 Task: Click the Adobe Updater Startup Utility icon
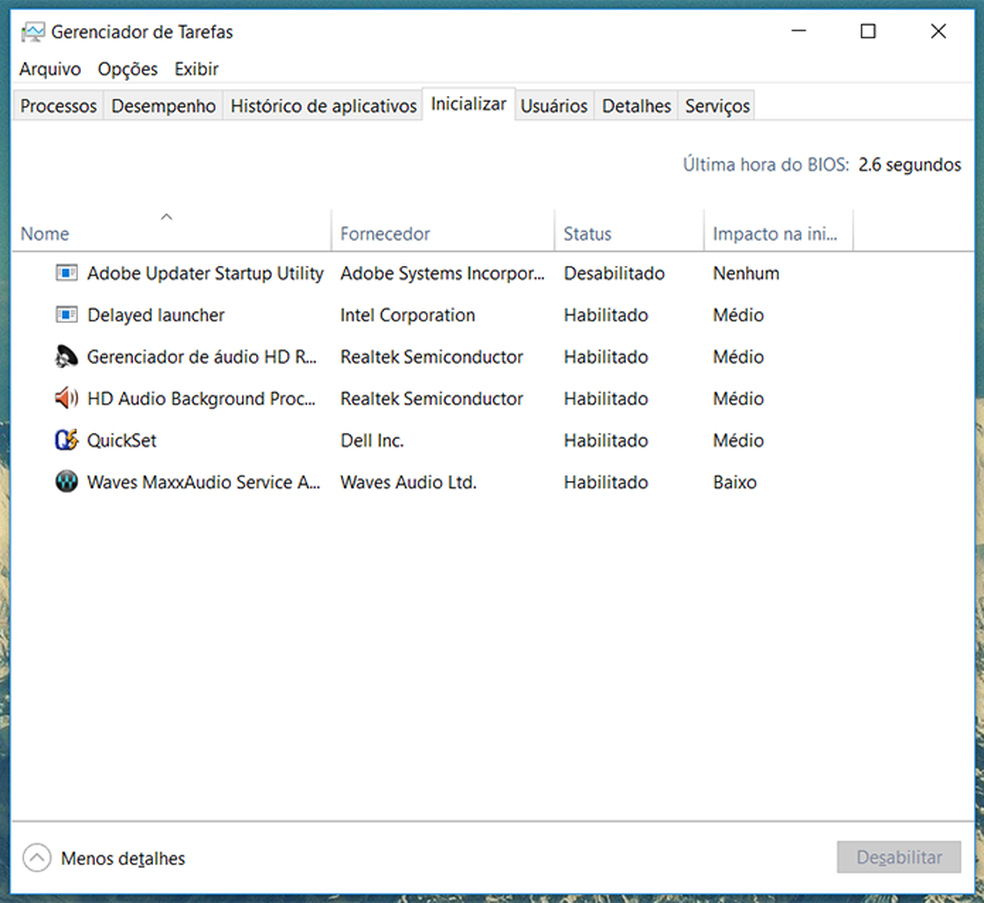[x=66, y=272]
